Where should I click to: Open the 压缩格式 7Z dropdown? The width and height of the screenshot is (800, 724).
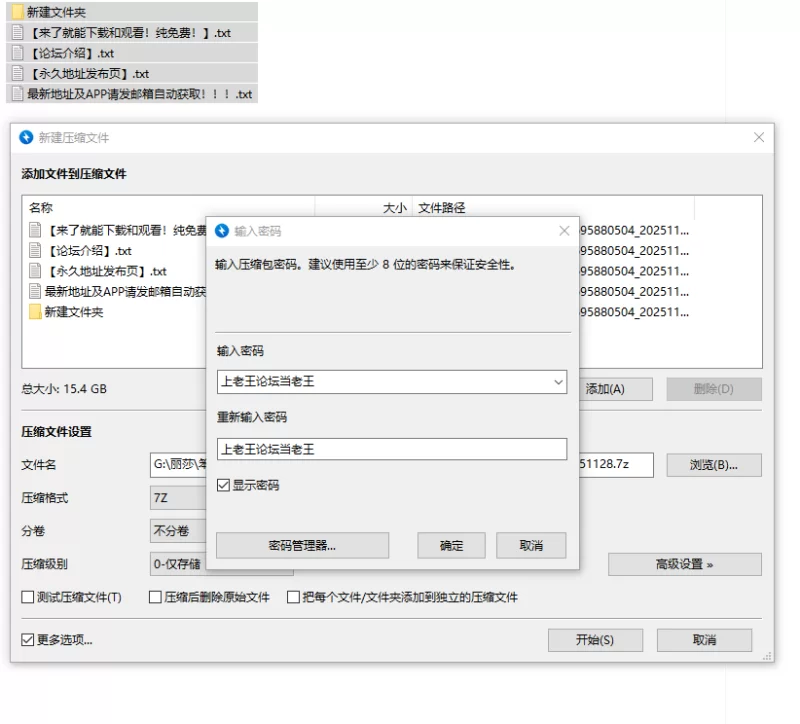(178, 497)
